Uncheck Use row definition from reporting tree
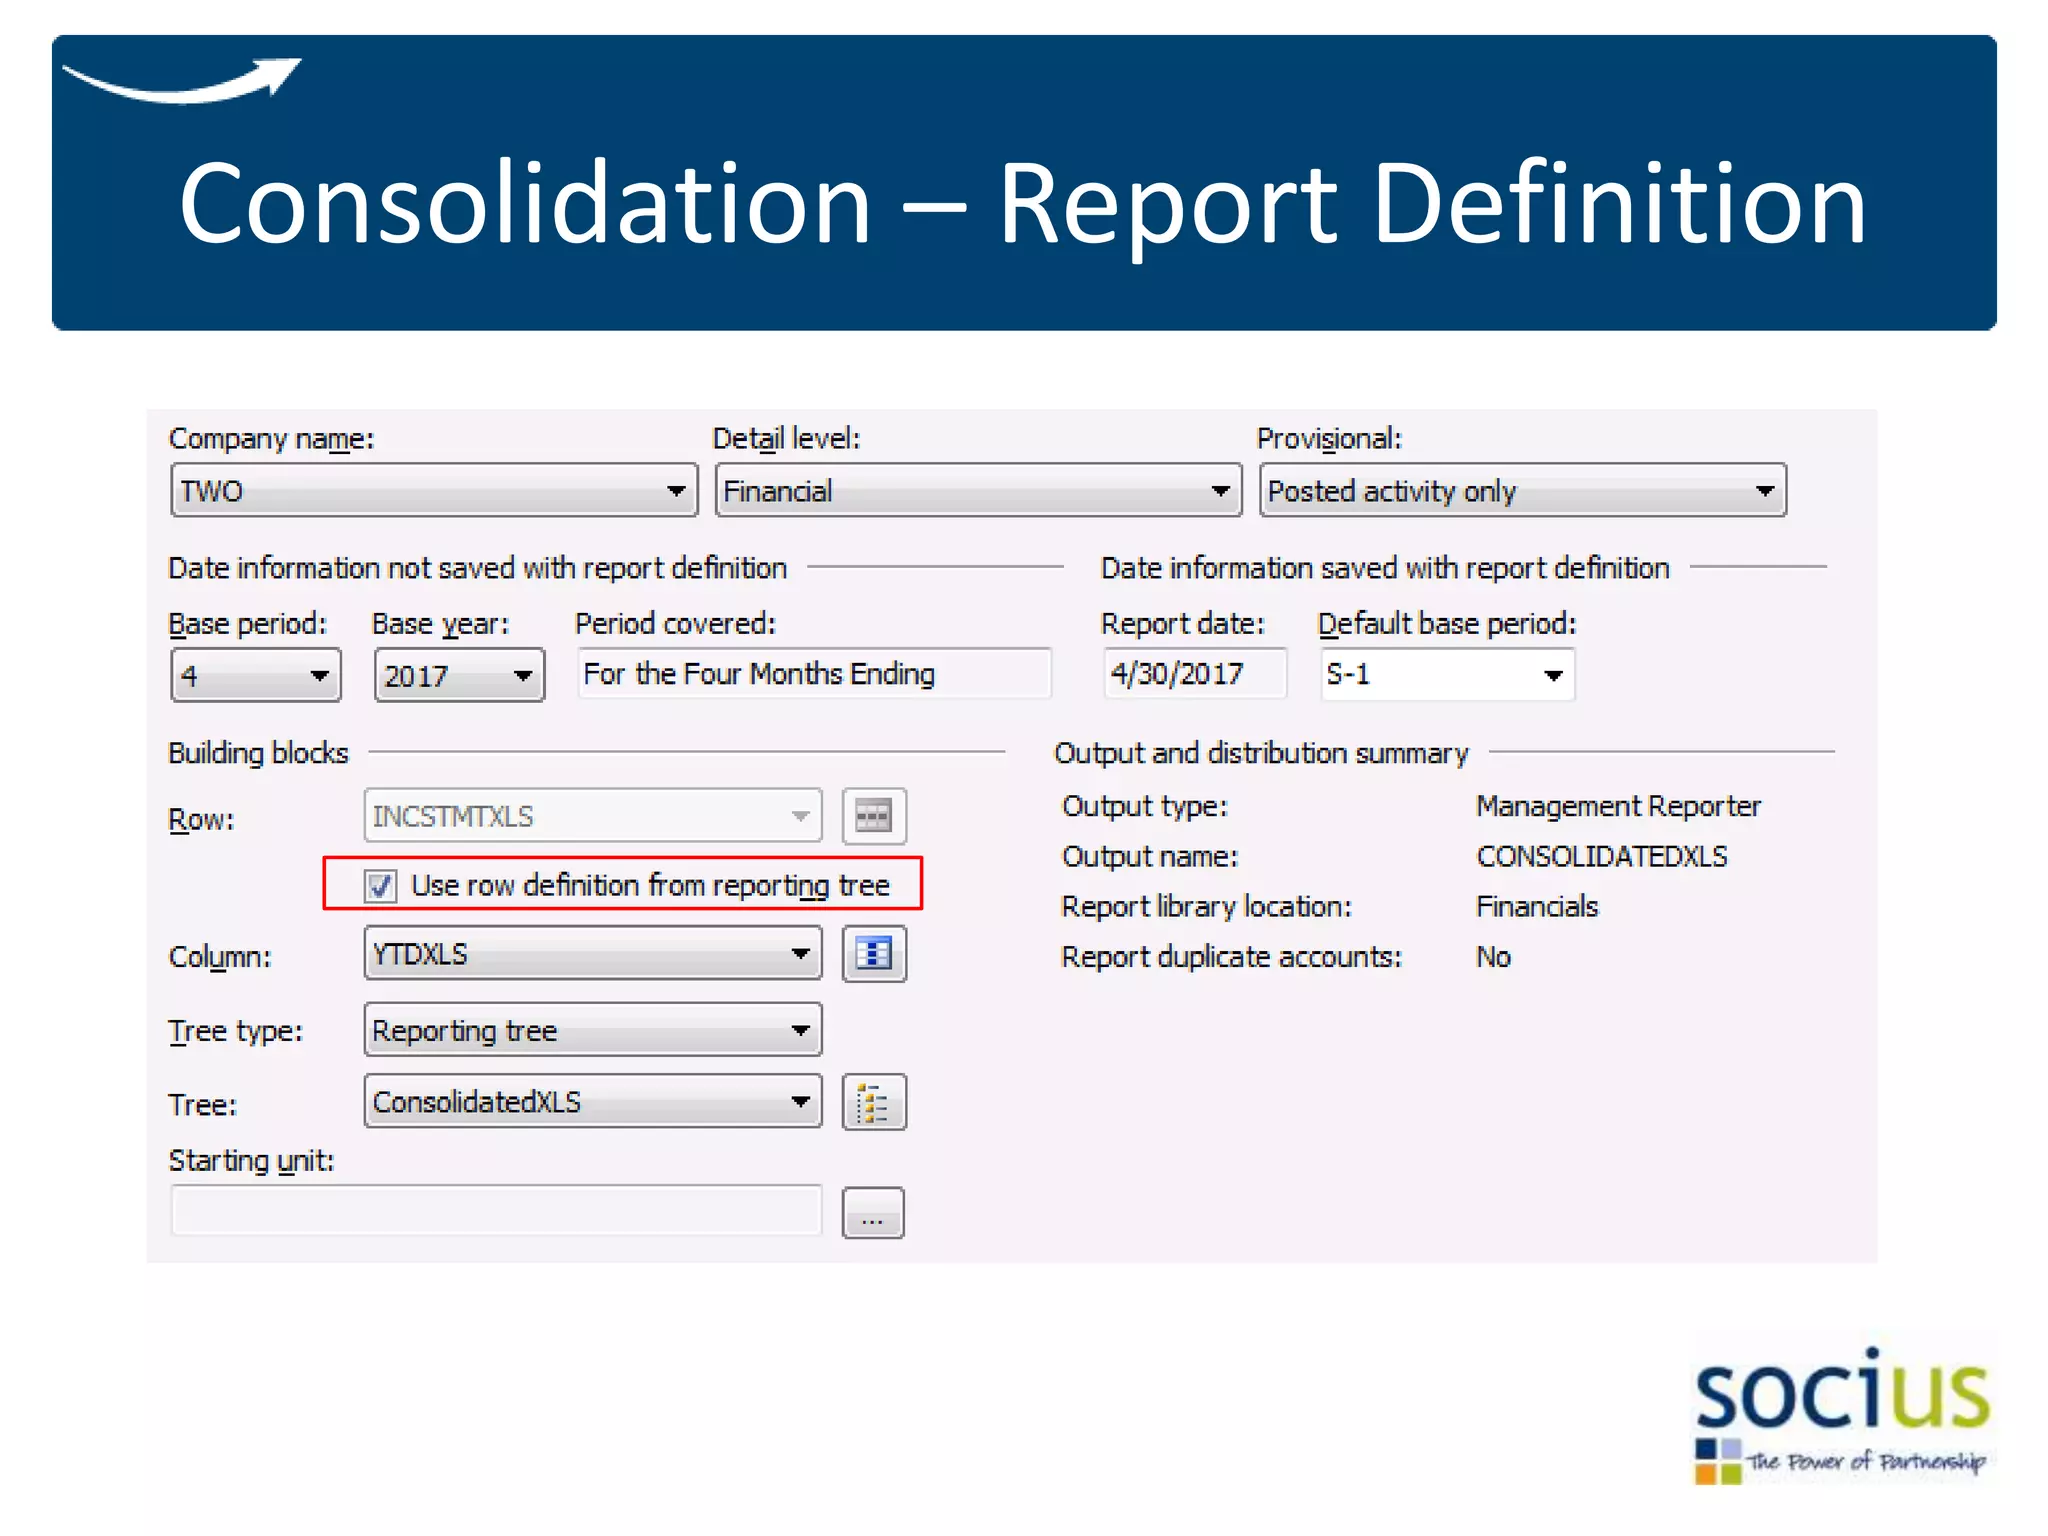Viewport: 2048px width, 1536px height. click(381, 886)
